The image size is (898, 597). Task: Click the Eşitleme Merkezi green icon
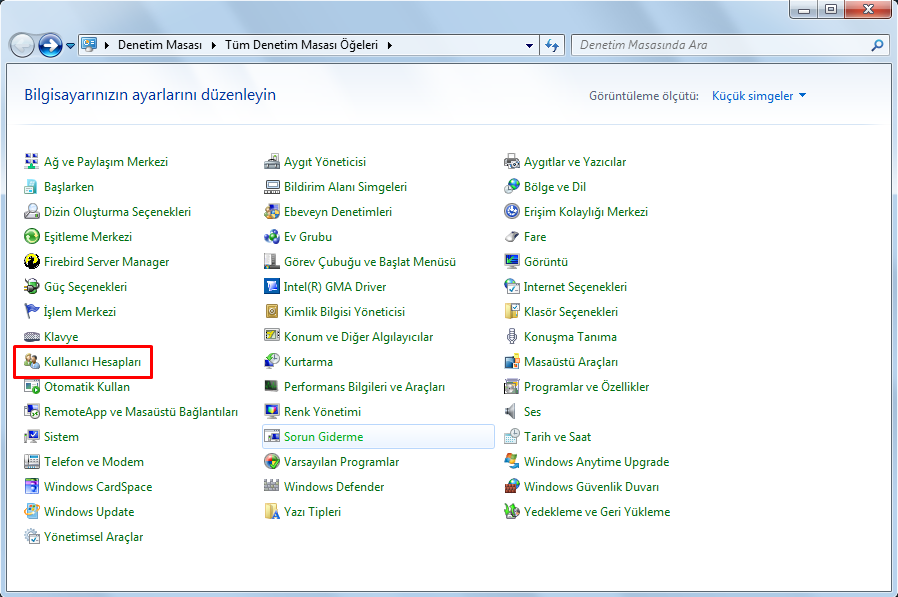31,237
